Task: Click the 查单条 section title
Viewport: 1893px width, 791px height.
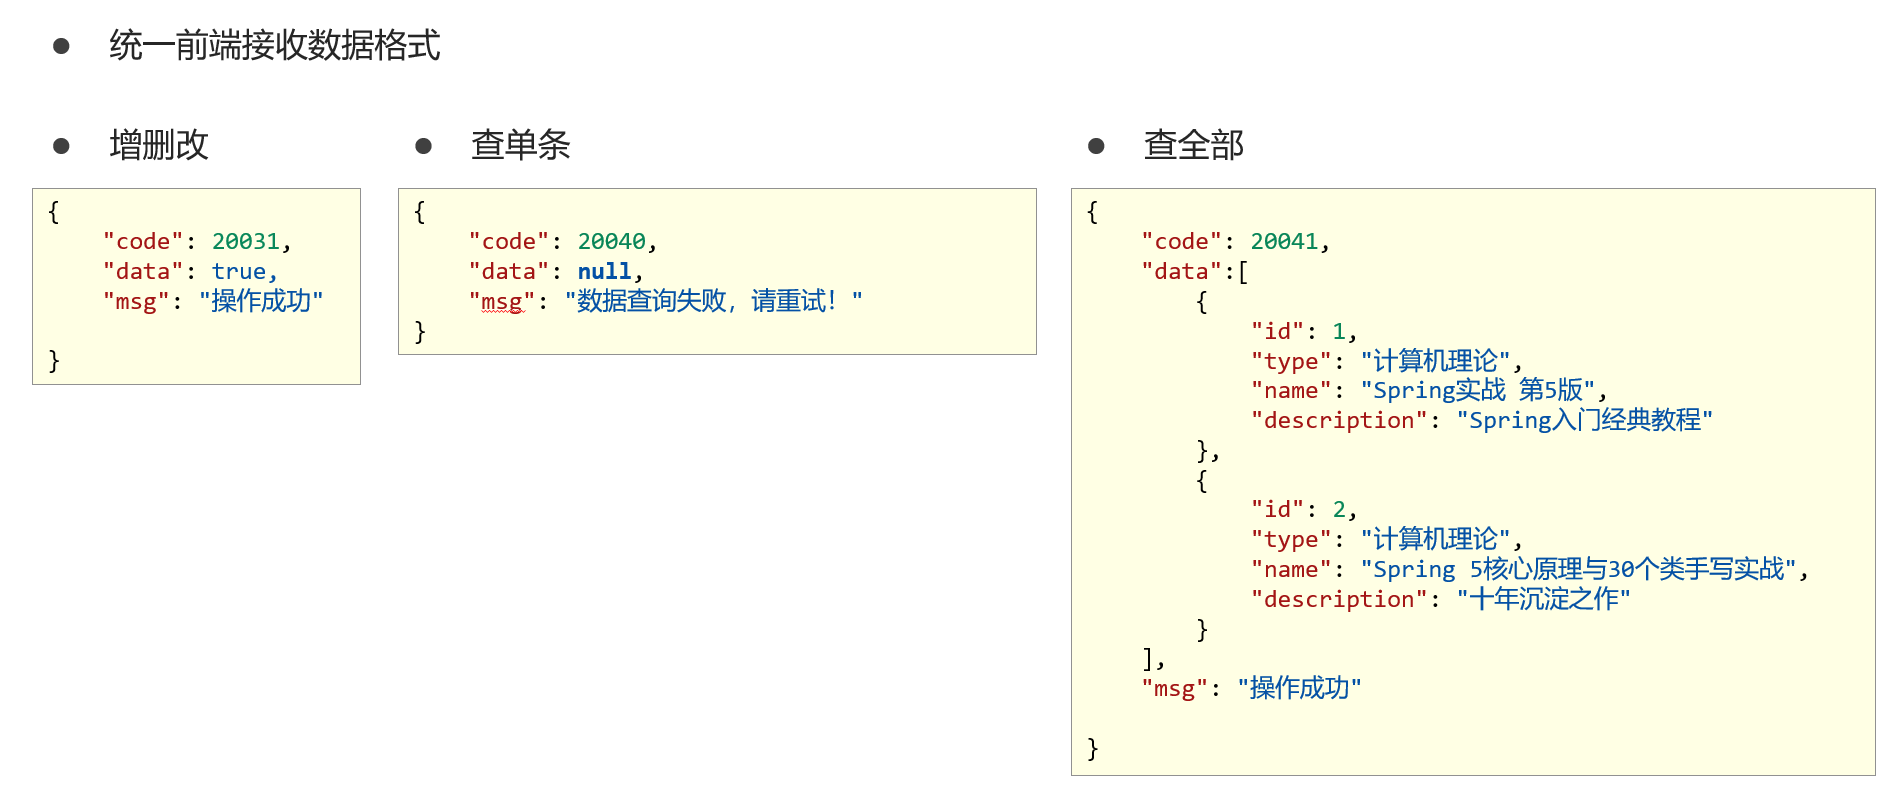Action: (520, 145)
